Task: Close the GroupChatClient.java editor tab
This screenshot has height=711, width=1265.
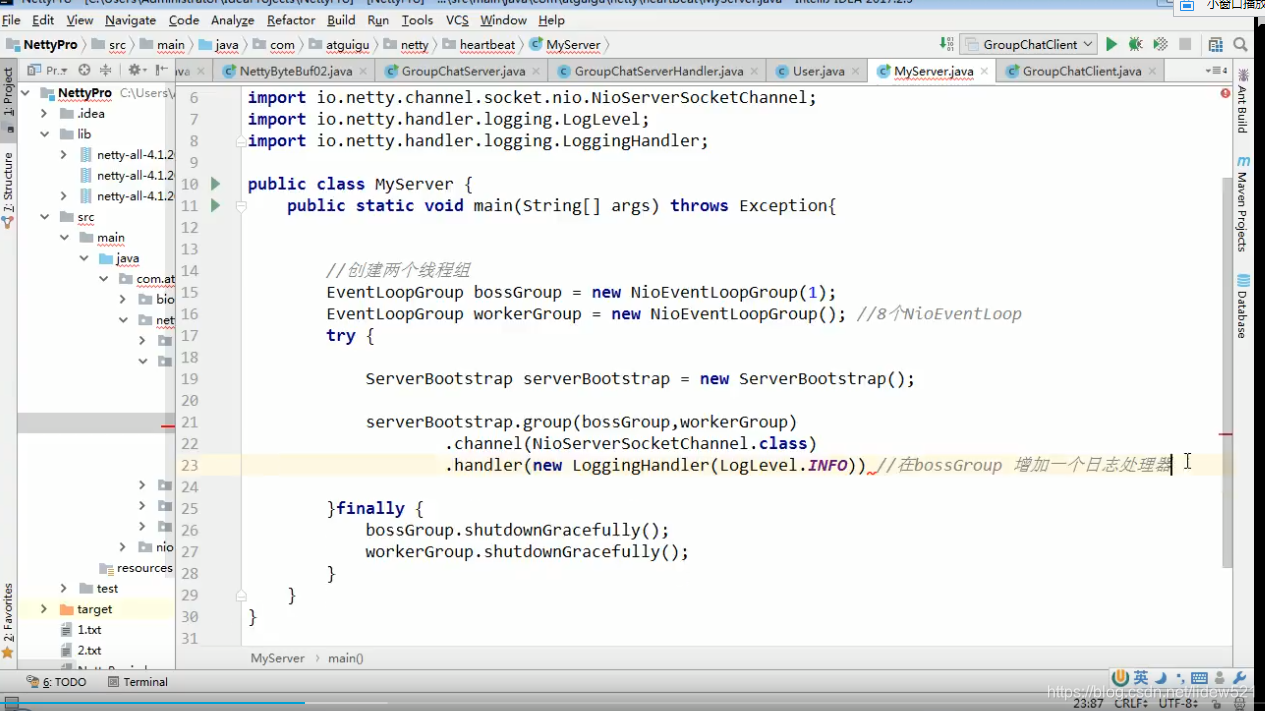Action: (x=1152, y=71)
